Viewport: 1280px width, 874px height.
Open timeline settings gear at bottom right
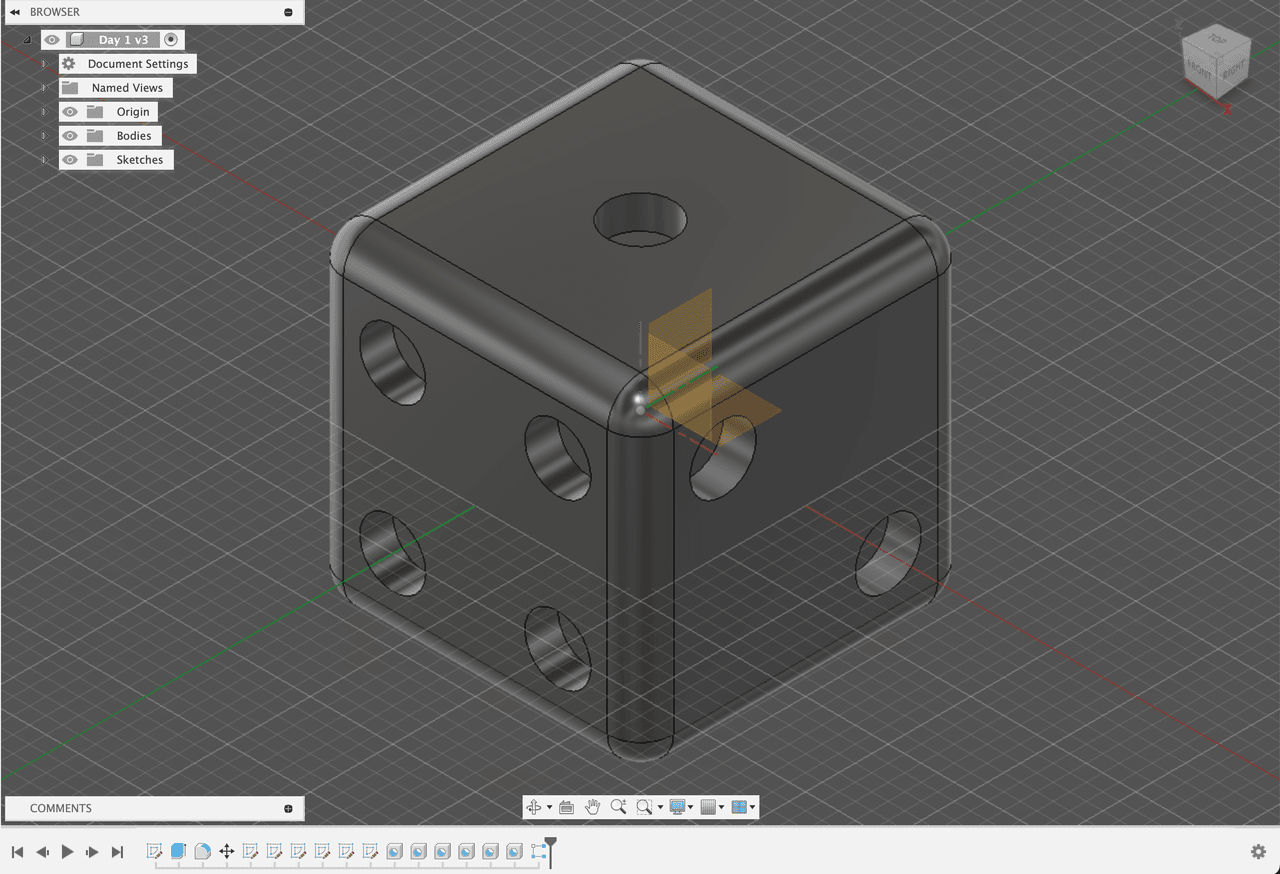point(1258,851)
